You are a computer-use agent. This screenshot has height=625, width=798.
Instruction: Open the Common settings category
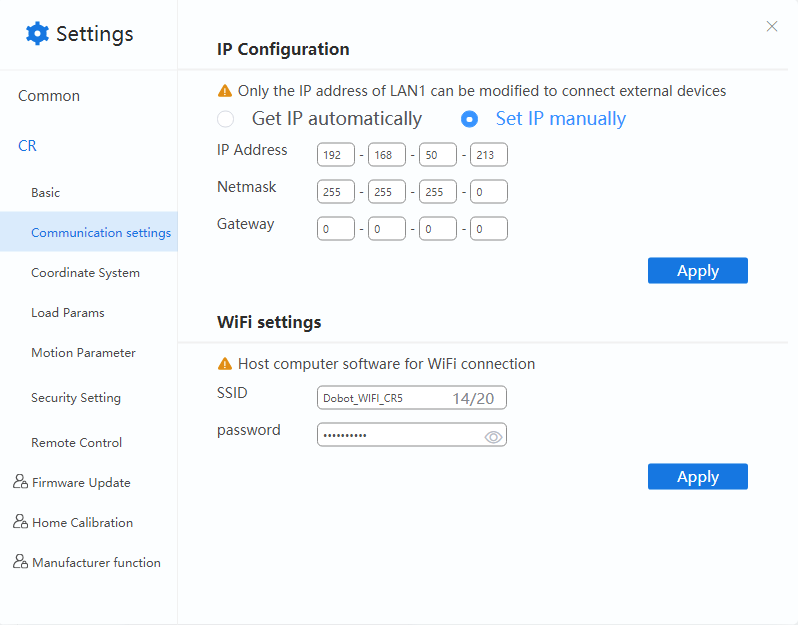[49, 96]
